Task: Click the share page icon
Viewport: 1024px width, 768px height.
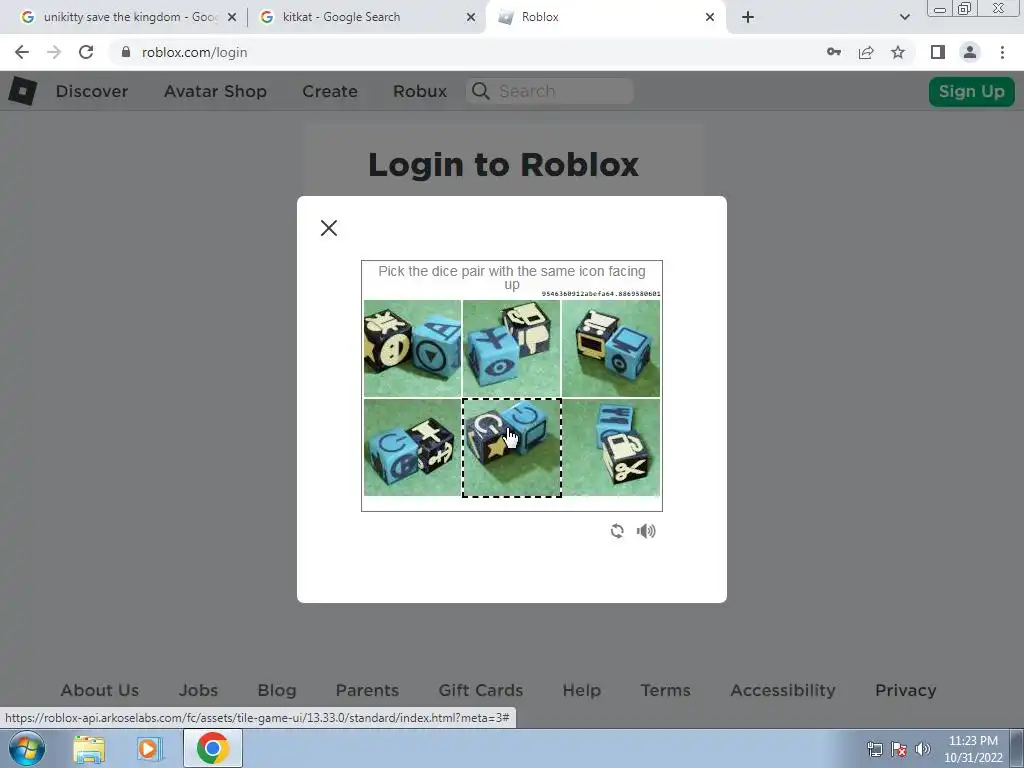Action: [866, 52]
